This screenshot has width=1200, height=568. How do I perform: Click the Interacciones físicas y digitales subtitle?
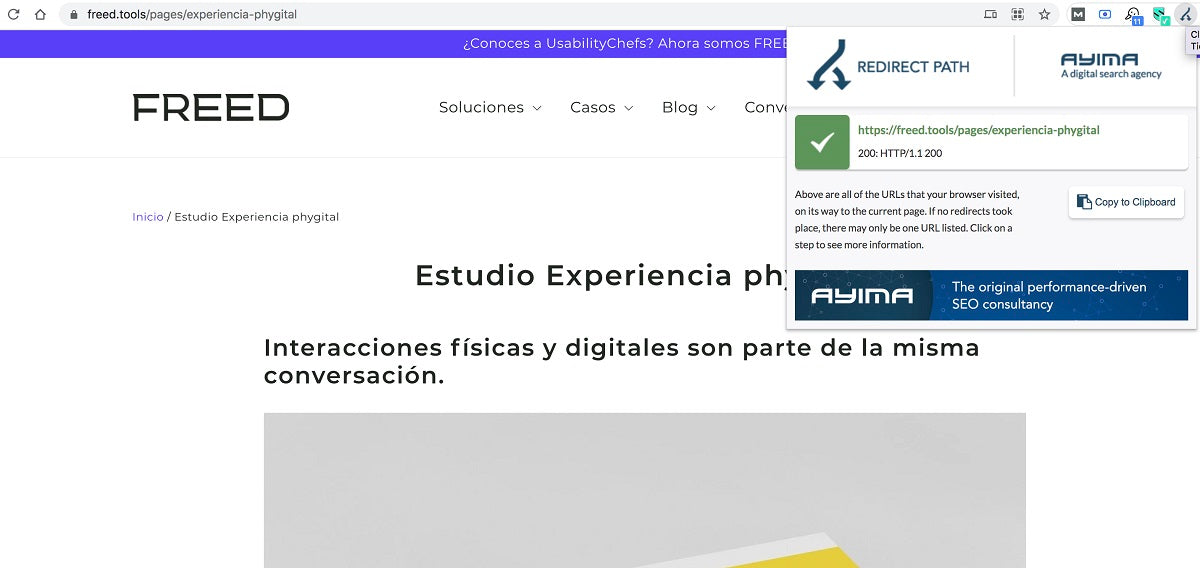coord(621,362)
